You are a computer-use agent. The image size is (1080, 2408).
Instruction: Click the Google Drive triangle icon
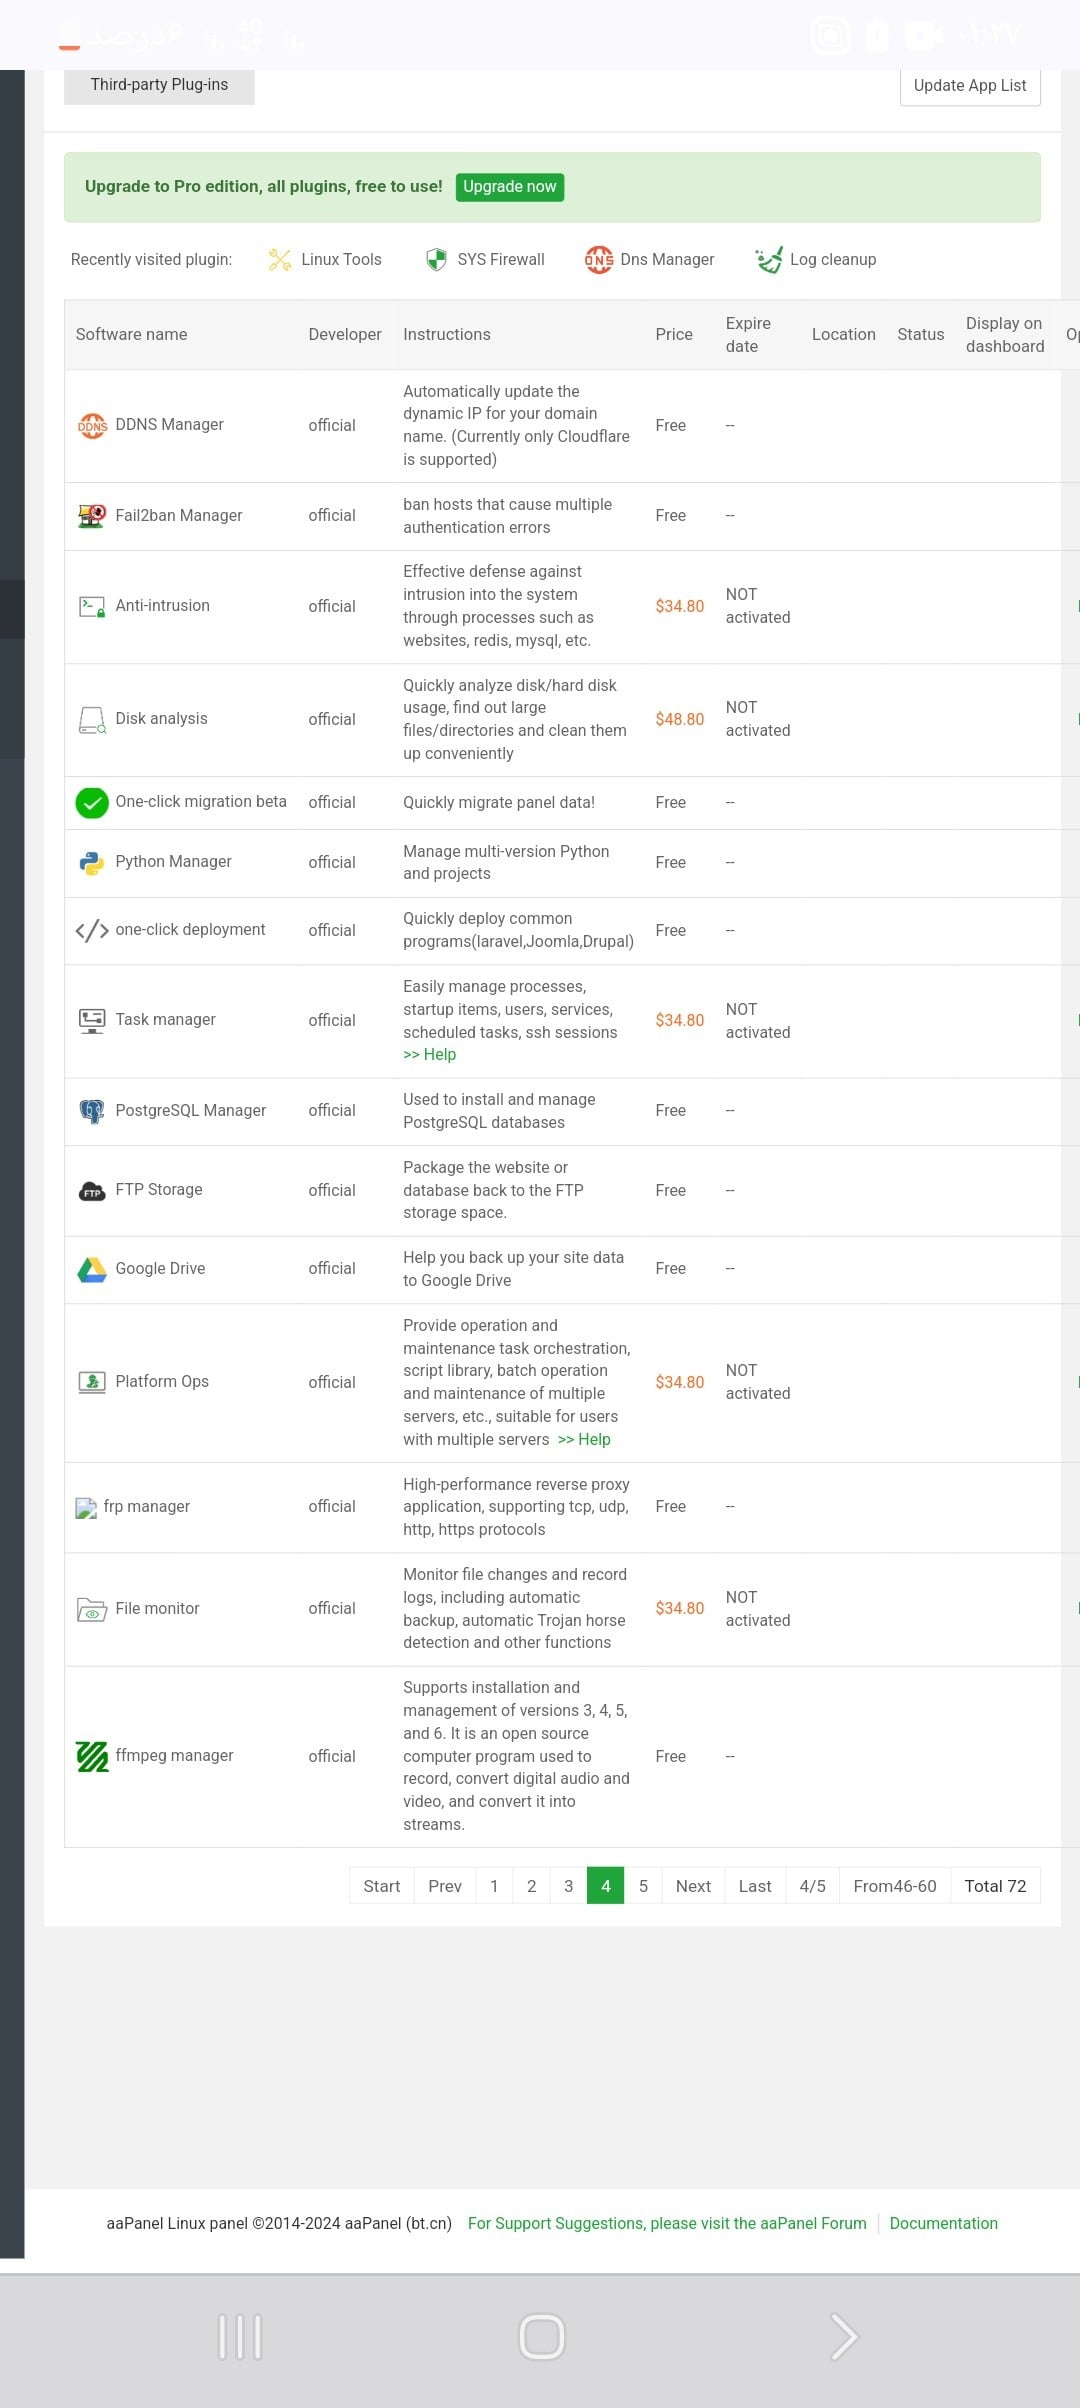click(x=92, y=1269)
